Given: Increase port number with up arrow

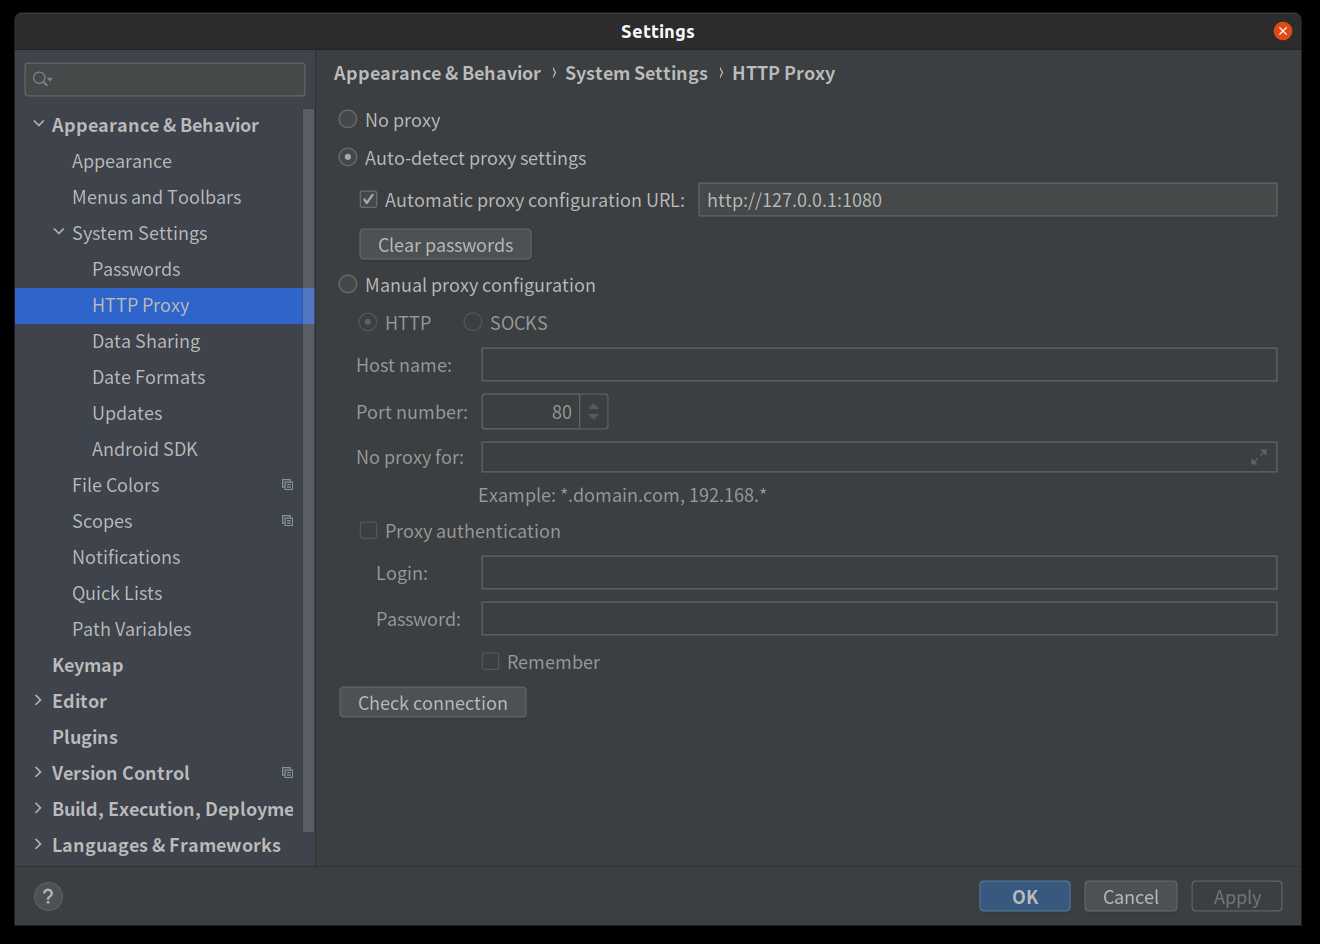Looking at the screenshot, I should pos(593,405).
